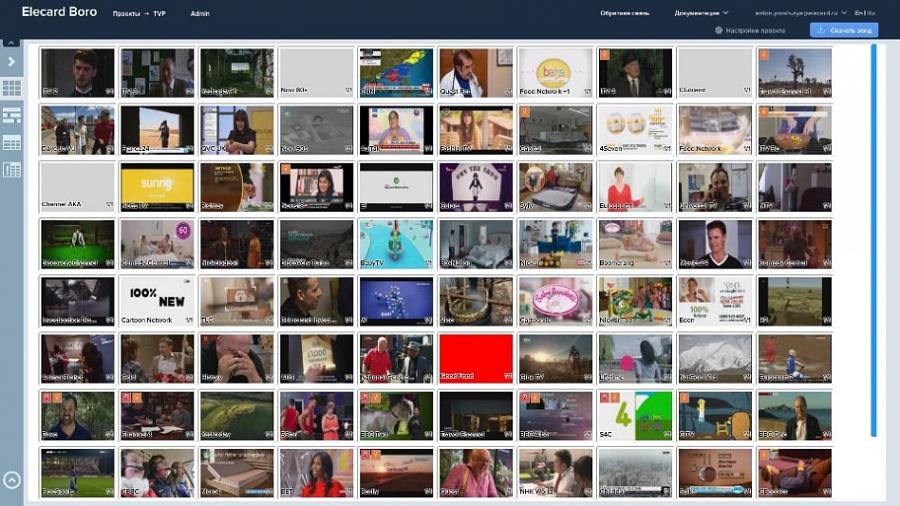Click the circled up-arrow icon at bottom left
Viewport: 900px width, 506px height.
point(12,480)
